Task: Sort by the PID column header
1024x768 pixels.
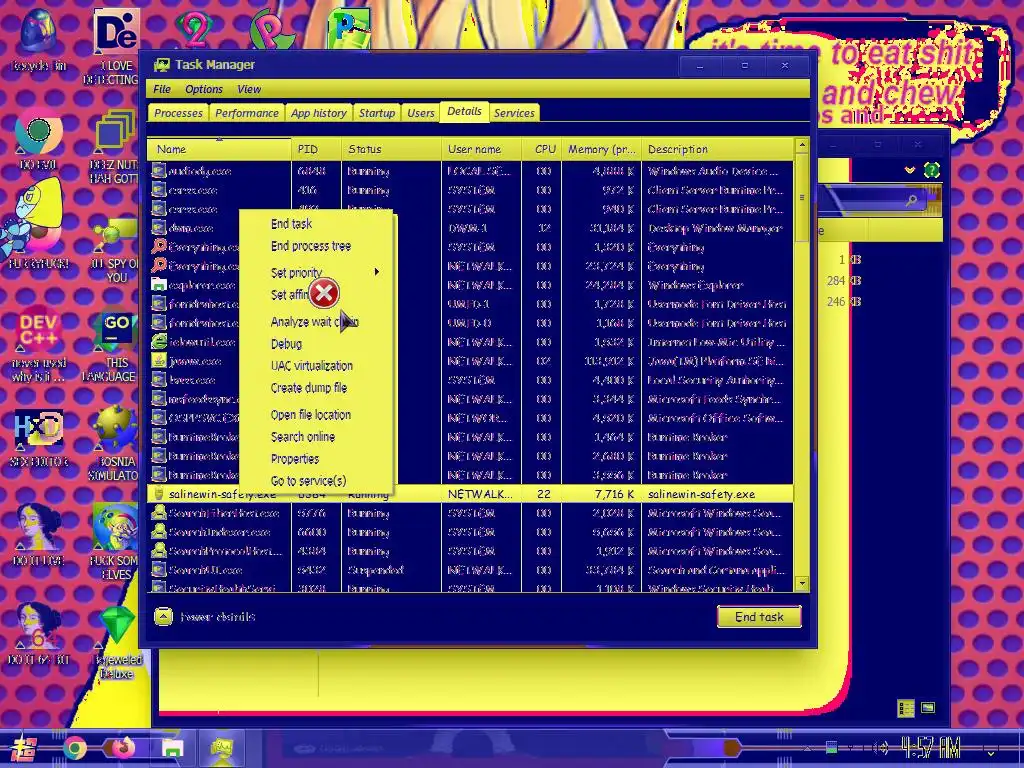Action: pos(316,150)
